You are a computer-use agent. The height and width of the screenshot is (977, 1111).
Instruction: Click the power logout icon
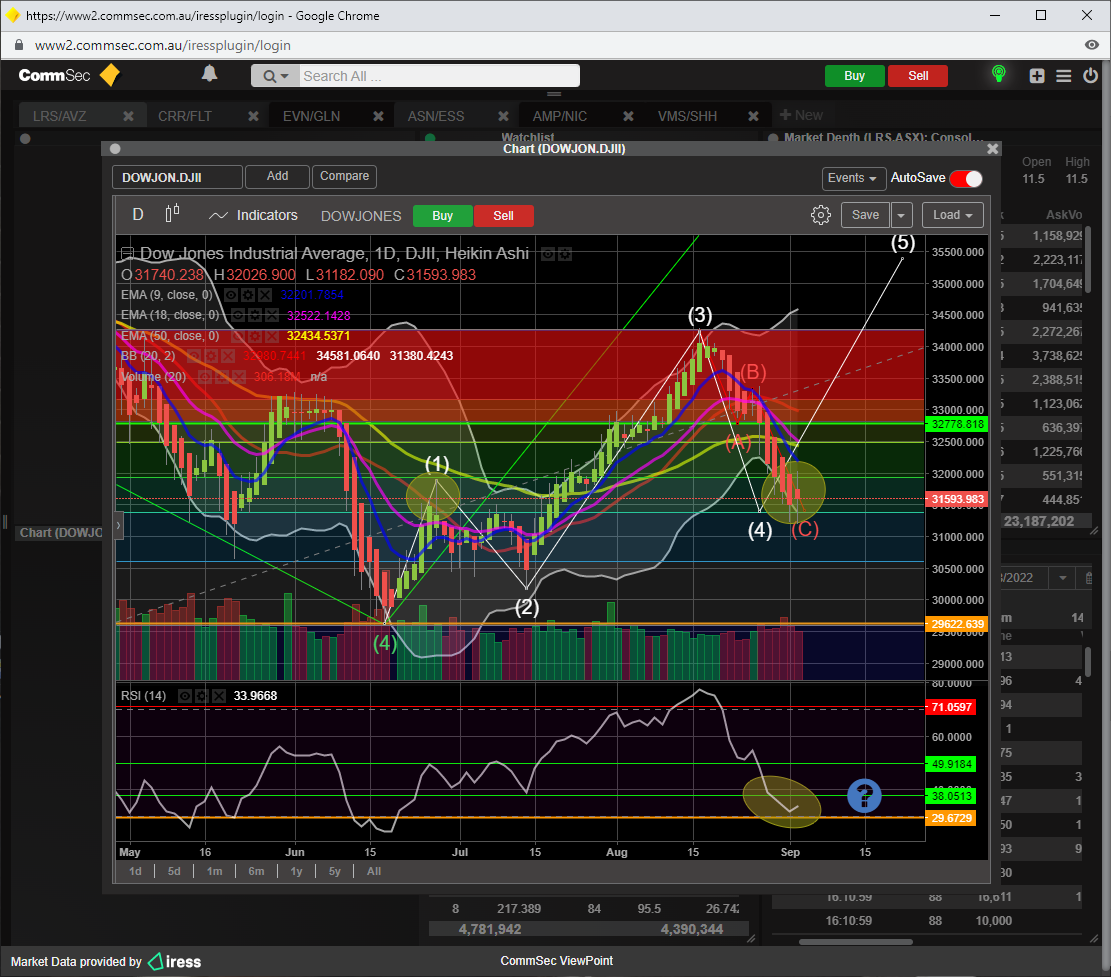(x=1090, y=75)
